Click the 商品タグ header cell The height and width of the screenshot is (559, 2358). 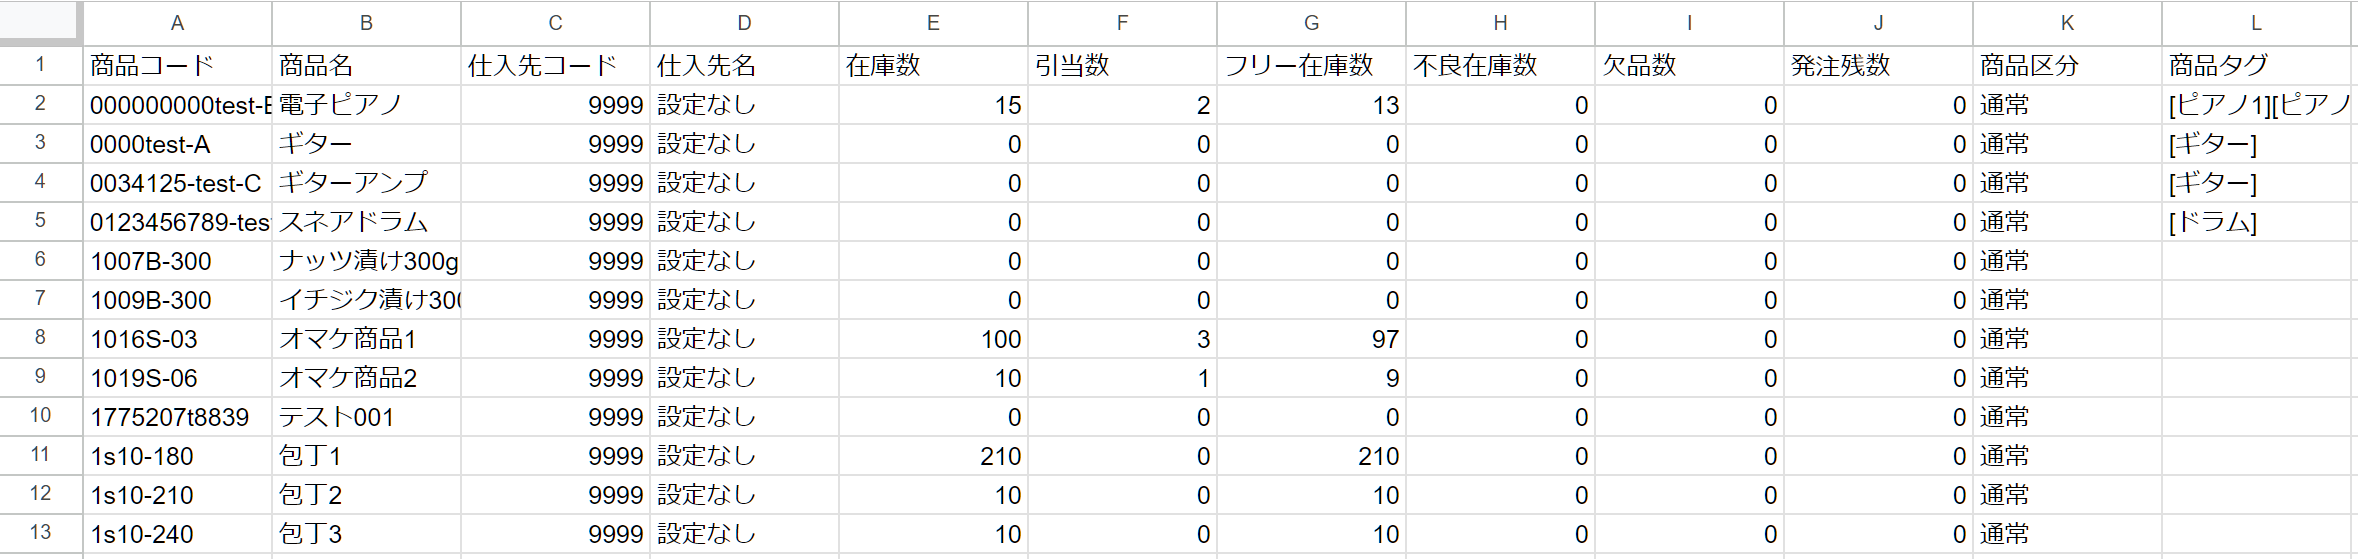[x=2255, y=66]
